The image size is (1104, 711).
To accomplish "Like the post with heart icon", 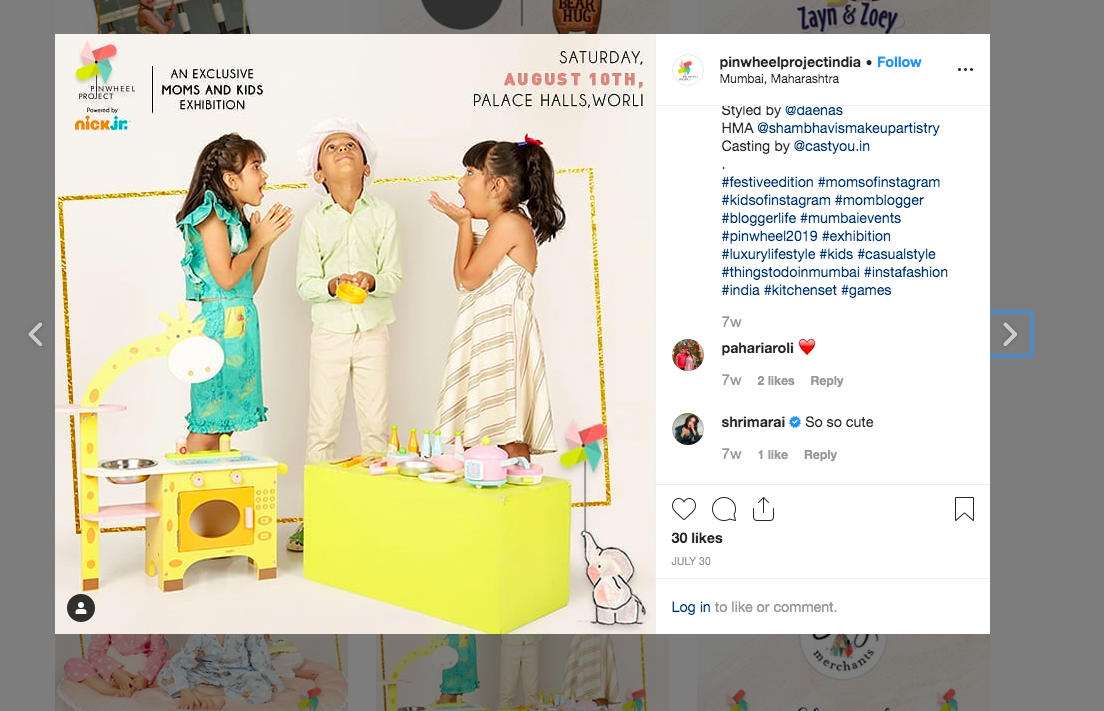I will pos(684,509).
